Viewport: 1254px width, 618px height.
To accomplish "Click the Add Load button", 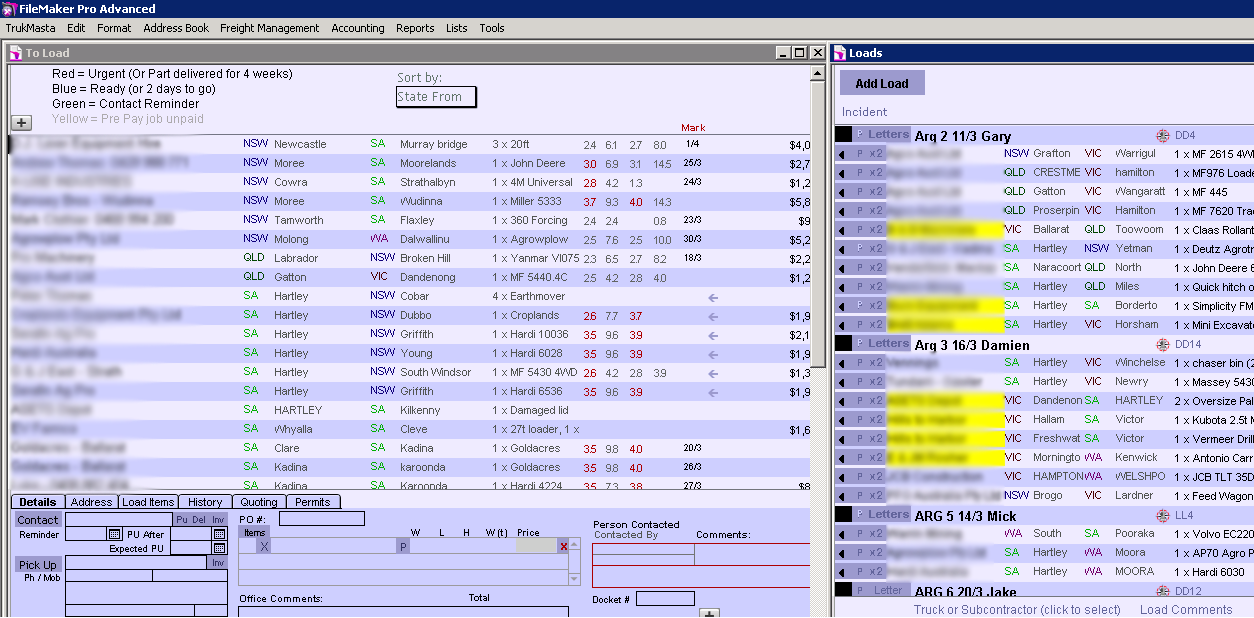I will 882,83.
